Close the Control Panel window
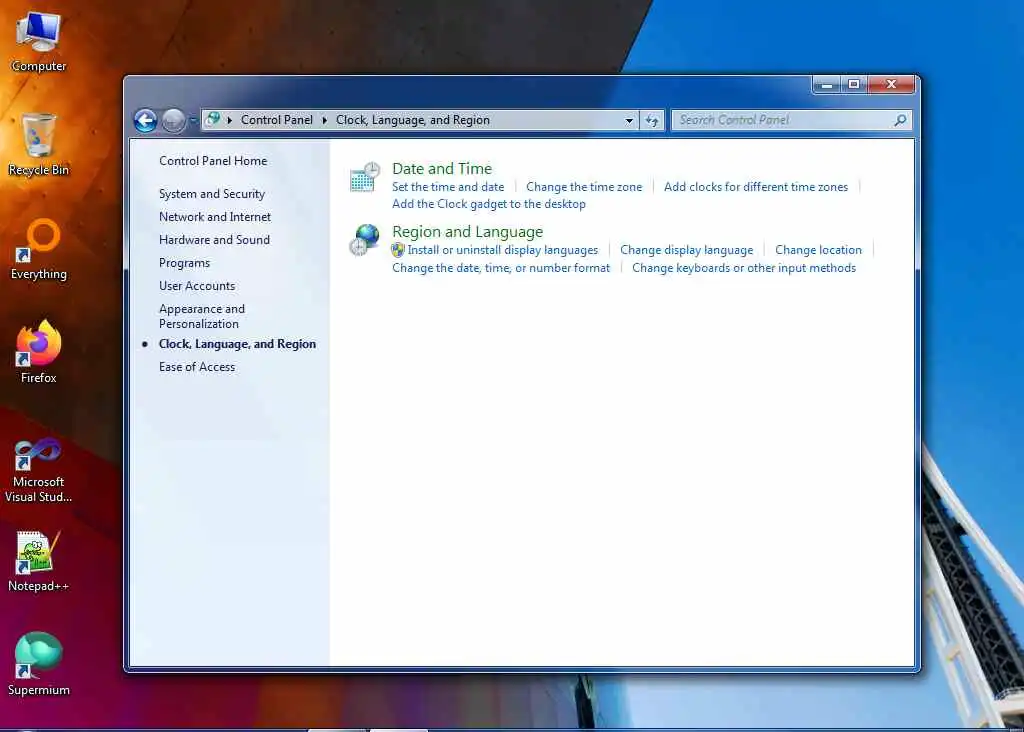This screenshot has height=732, width=1024. [x=891, y=85]
